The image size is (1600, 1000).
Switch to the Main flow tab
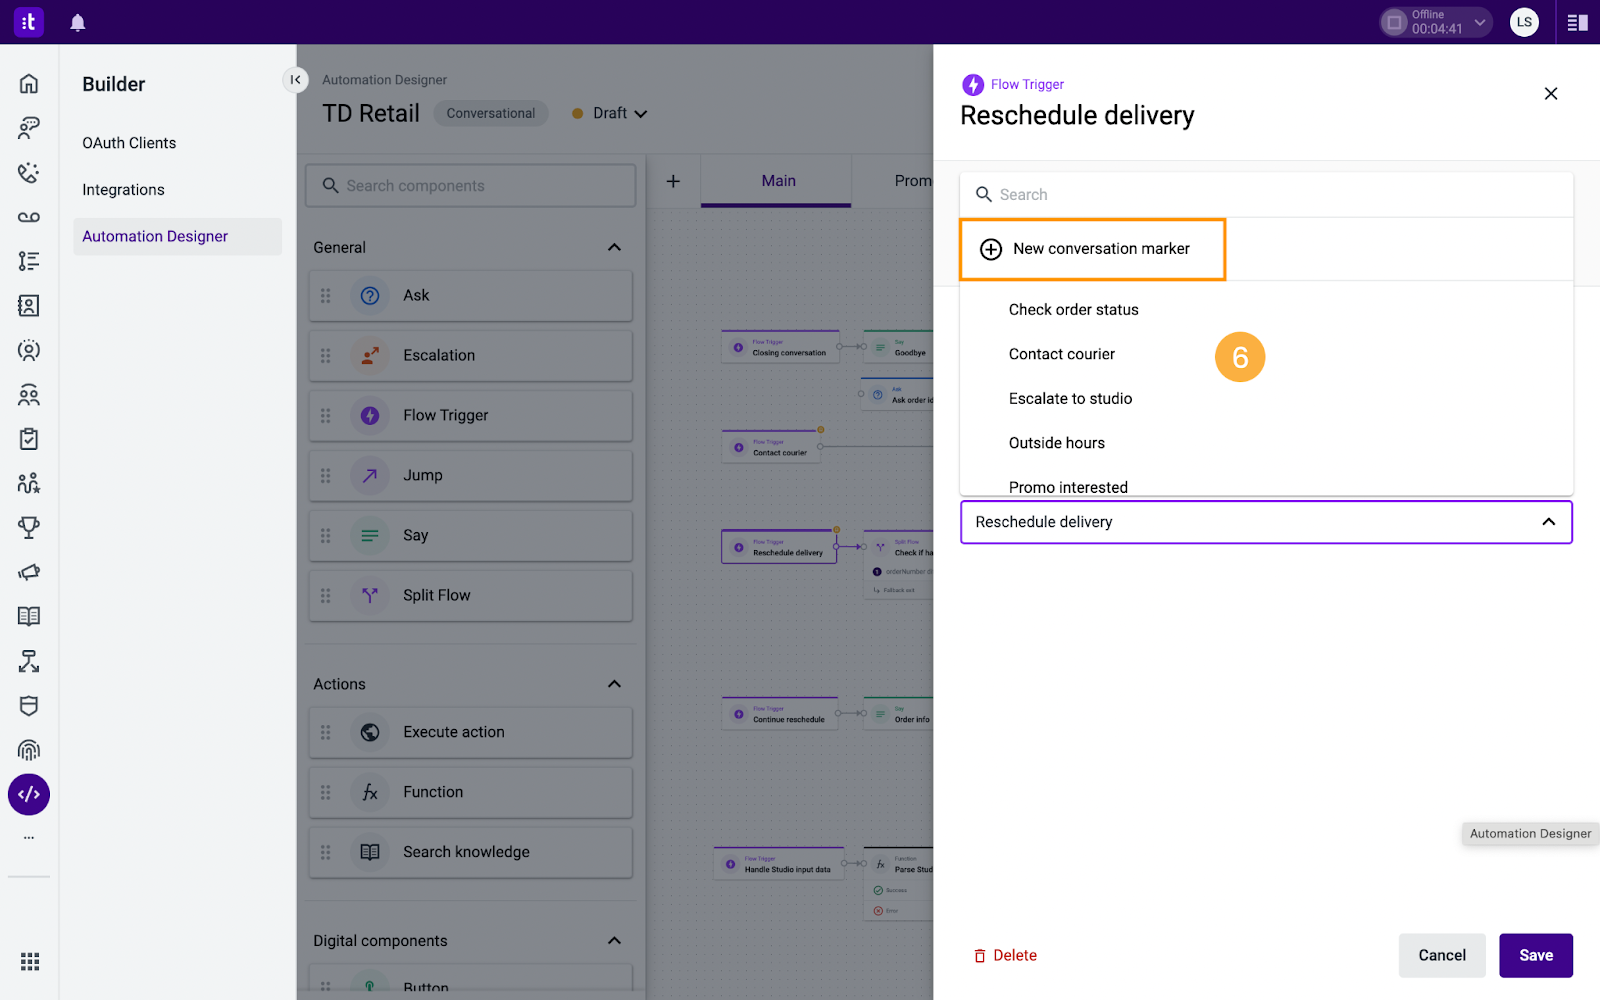[778, 181]
